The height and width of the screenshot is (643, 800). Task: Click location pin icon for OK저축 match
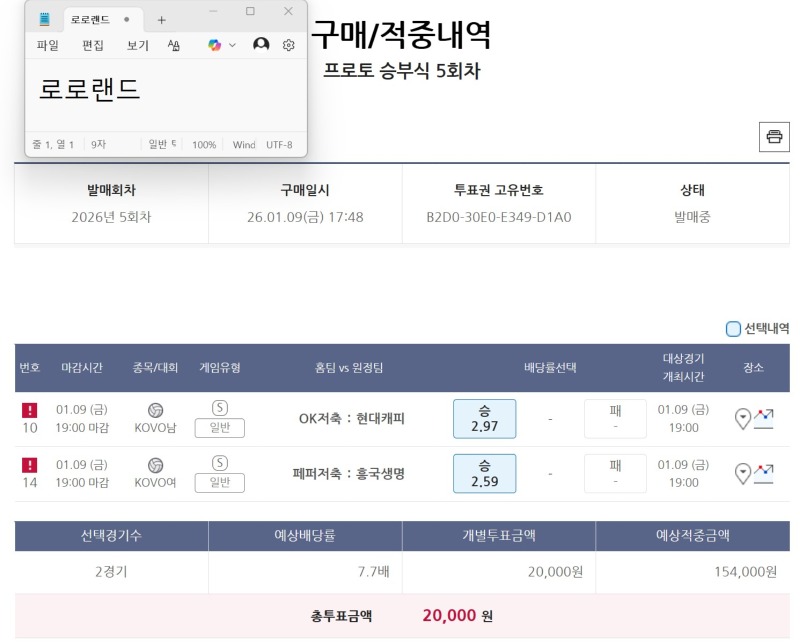(742, 419)
